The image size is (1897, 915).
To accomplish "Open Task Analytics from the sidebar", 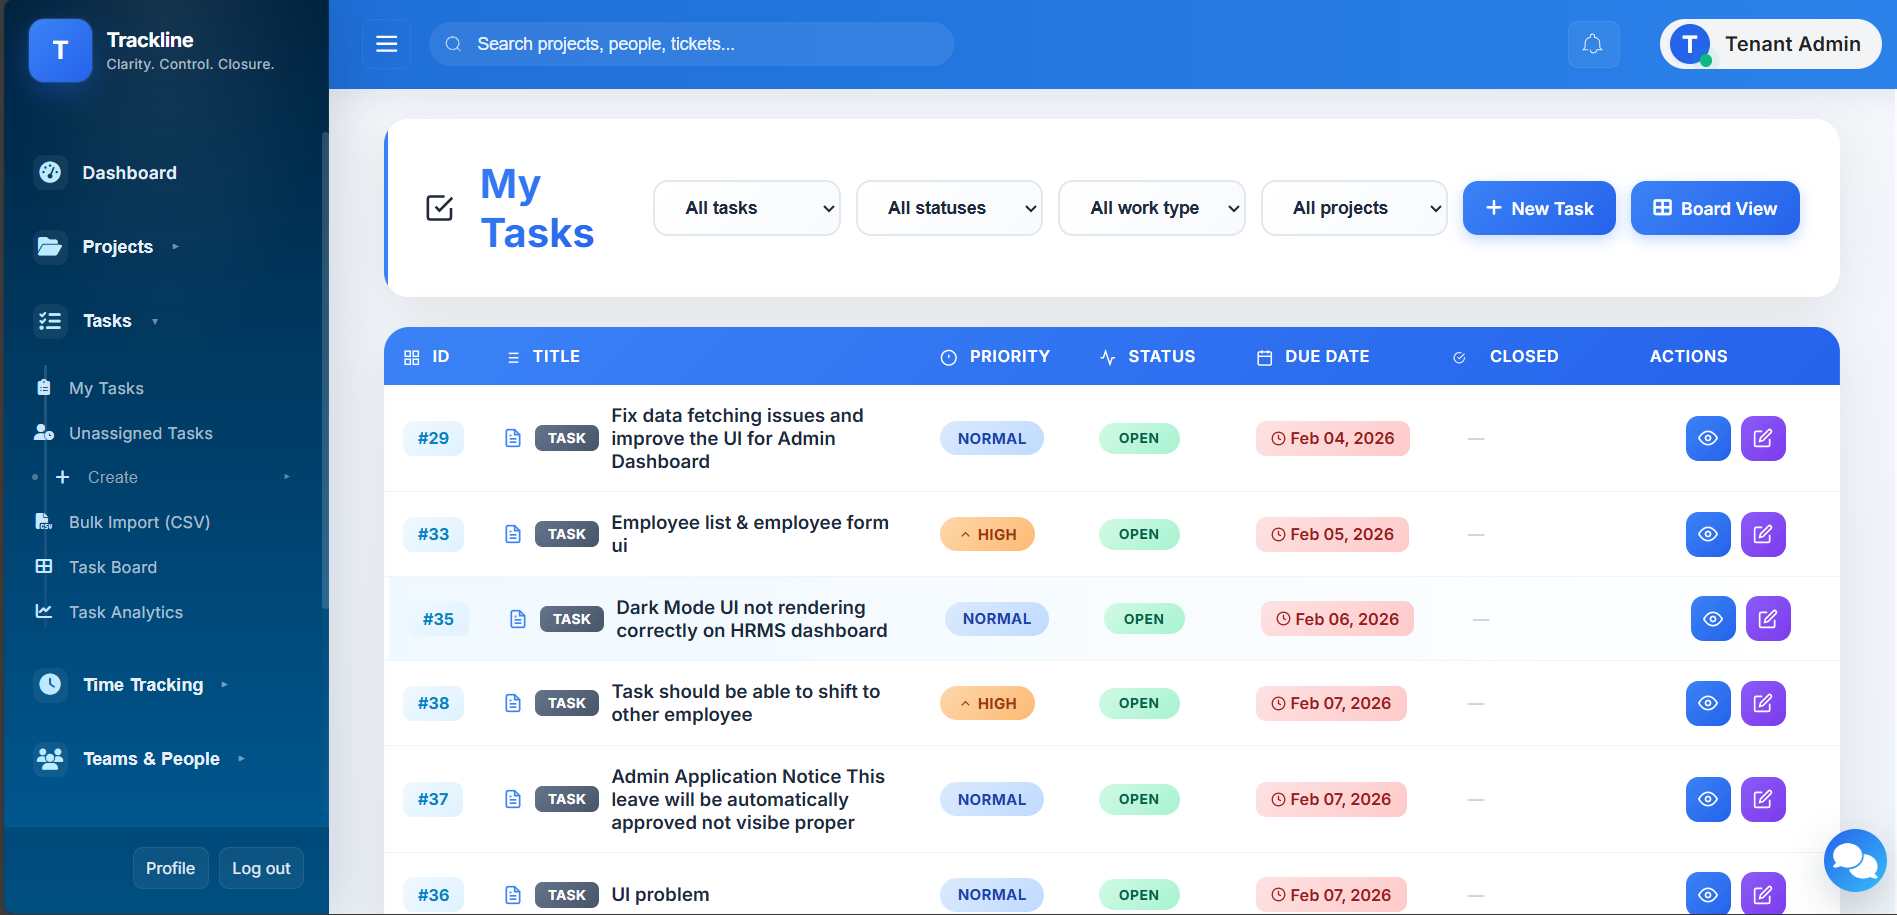I will (x=125, y=612).
